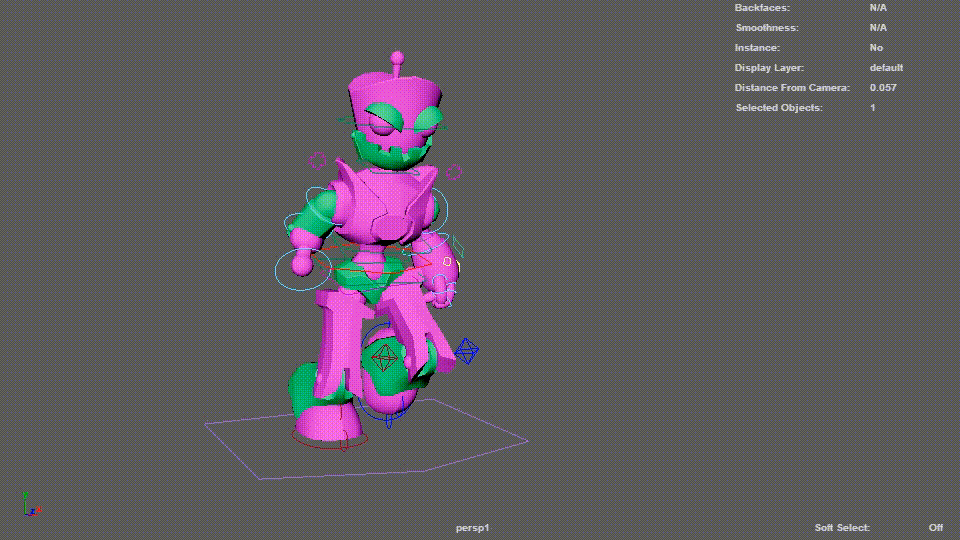This screenshot has width=960, height=540.
Task: Click the Soft Select Off value
Action: point(936,528)
